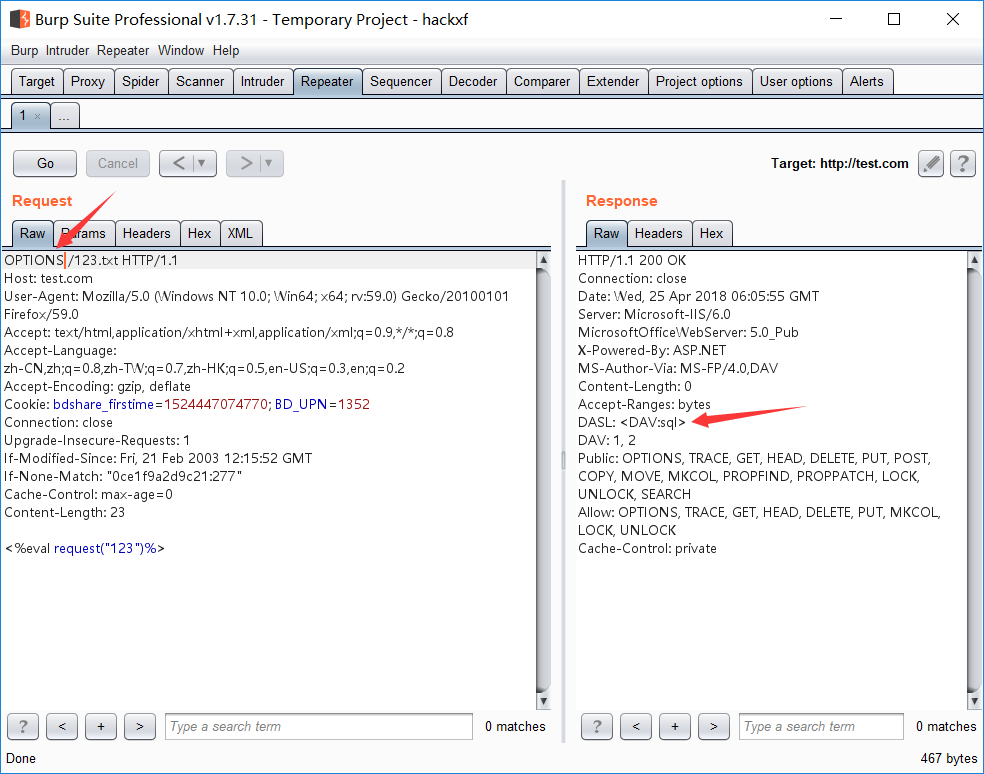Click the request search next match button

click(139, 726)
